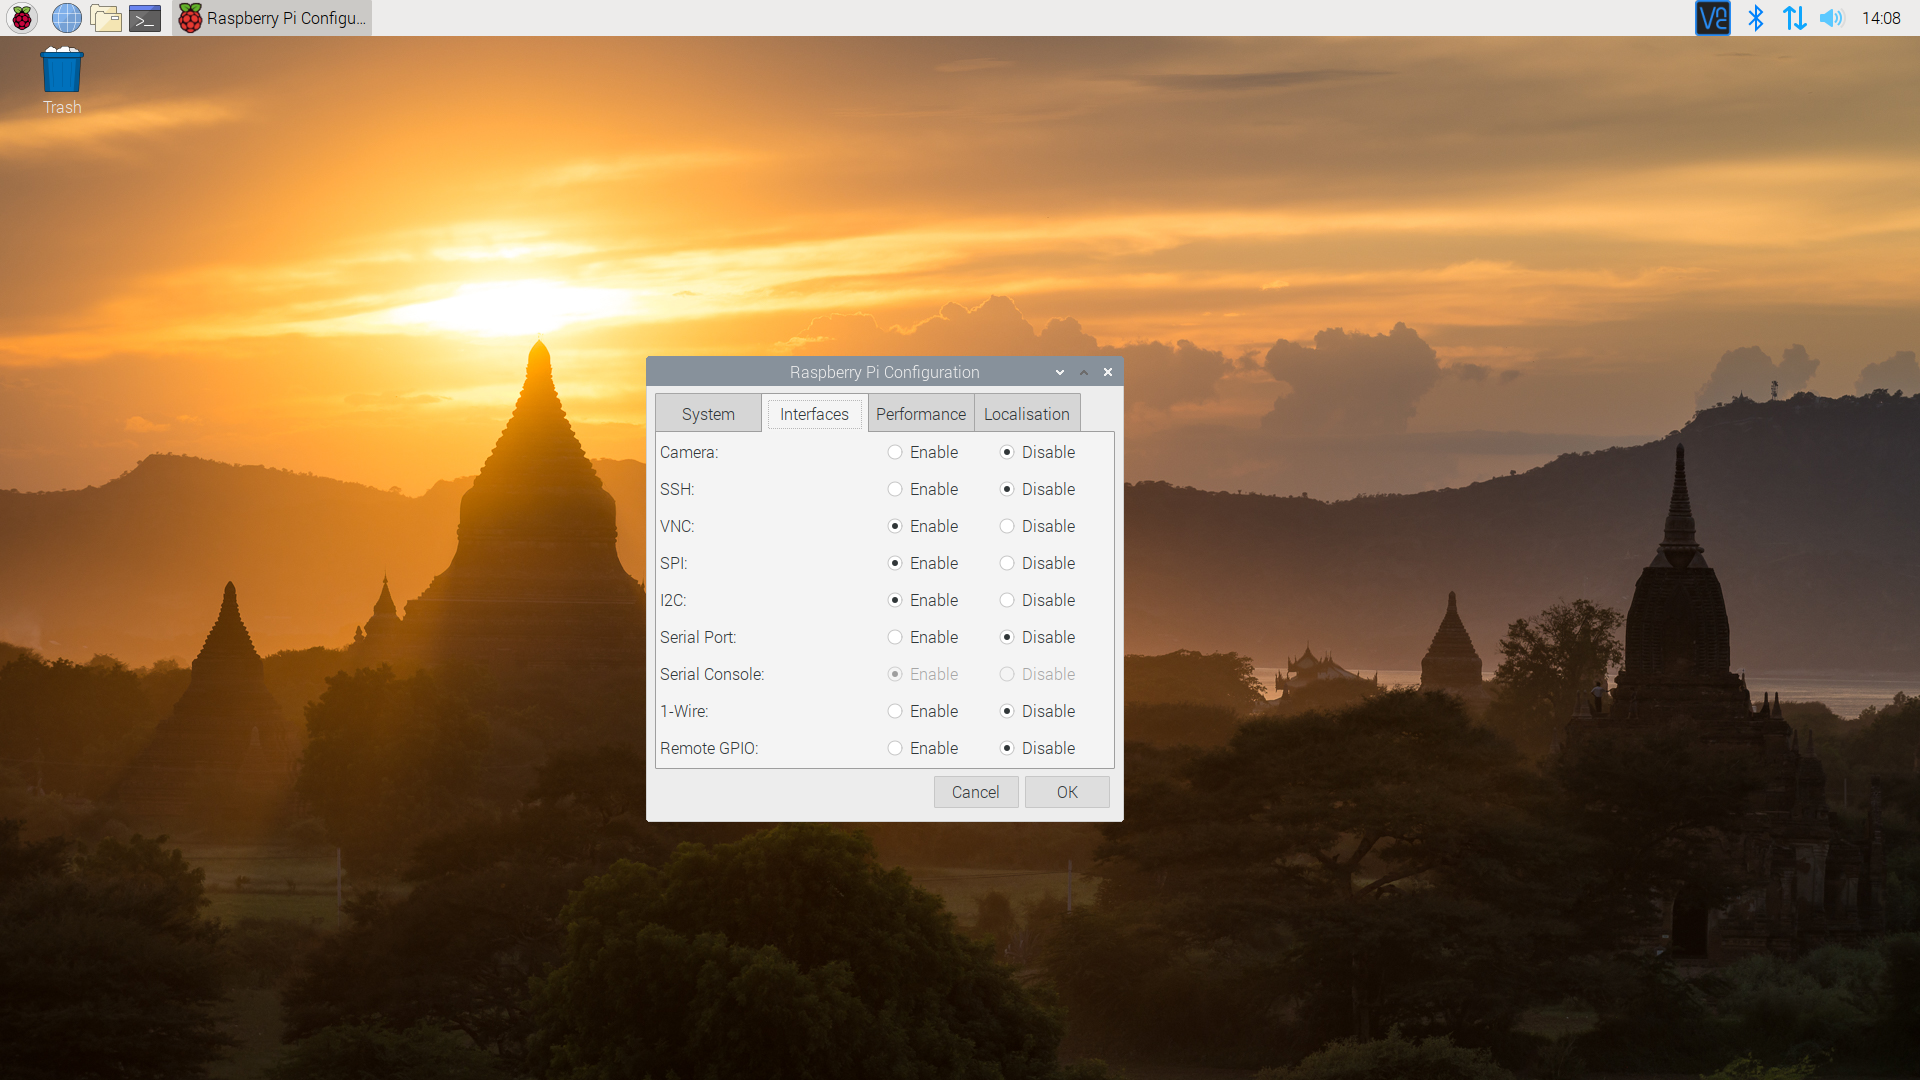Enable the Serial Port option
This screenshot has height=1080, width=1920.
(895, 637)
